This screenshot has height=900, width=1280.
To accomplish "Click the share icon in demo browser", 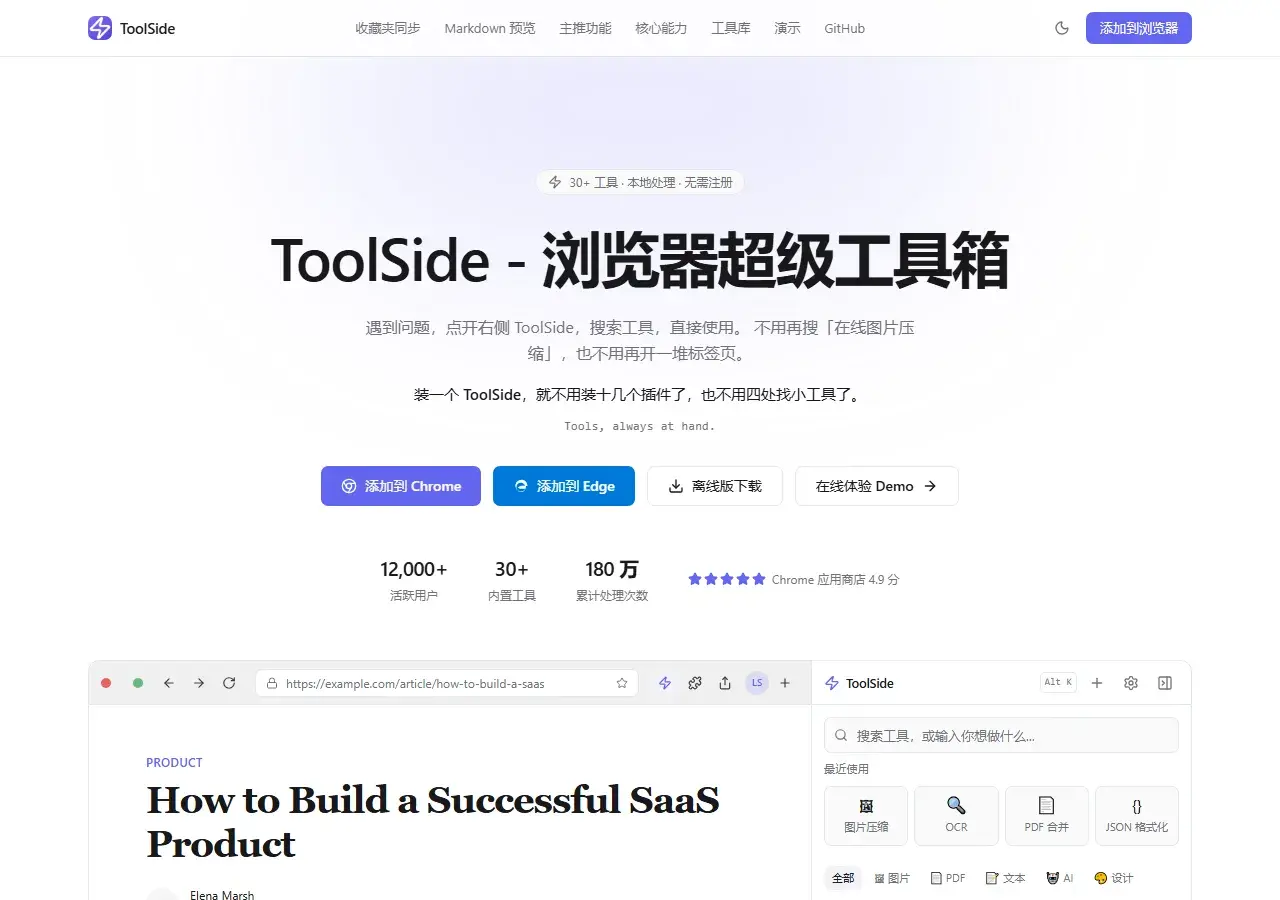I will (x=725, y=683).
